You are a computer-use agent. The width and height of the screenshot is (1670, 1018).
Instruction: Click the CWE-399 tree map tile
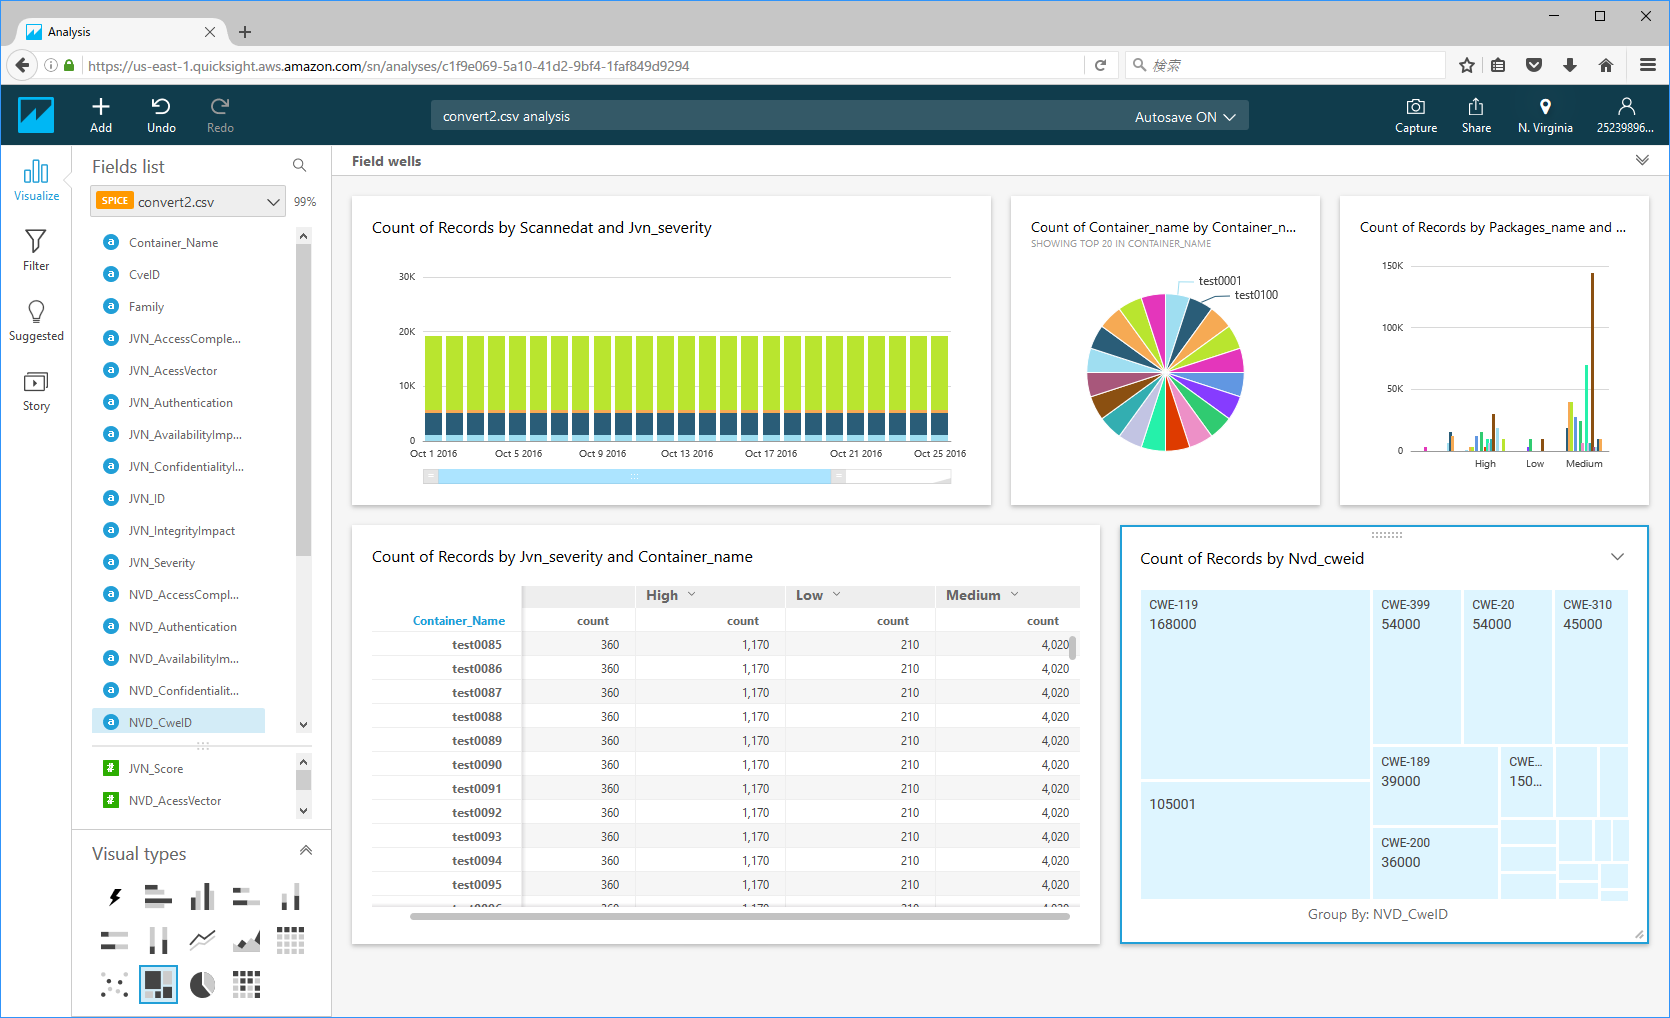[1416, 667]
